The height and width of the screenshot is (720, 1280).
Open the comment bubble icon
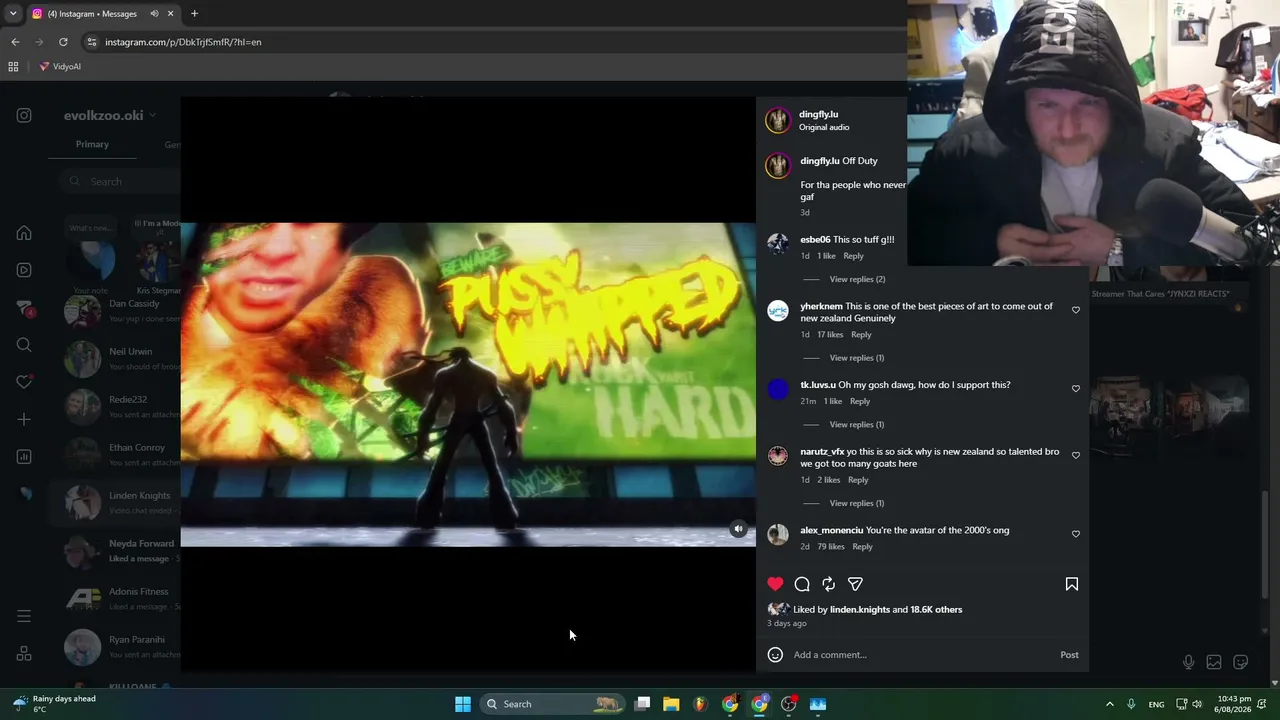coord(802,584)
